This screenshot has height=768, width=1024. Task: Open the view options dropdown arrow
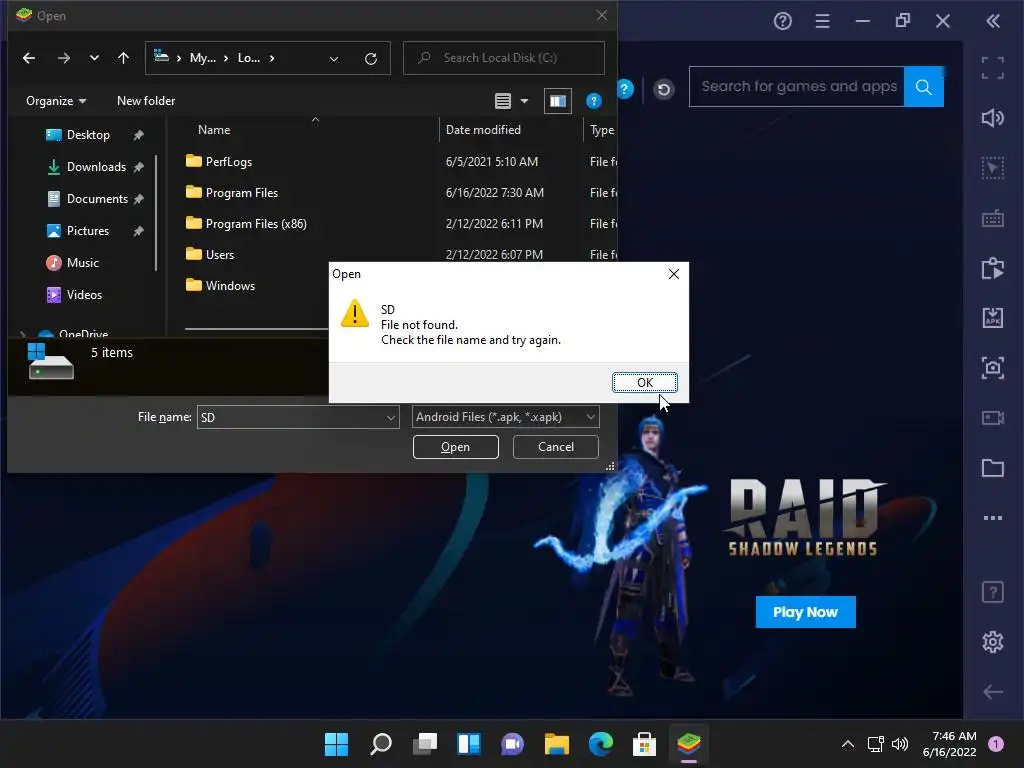[x=524, y=101]
